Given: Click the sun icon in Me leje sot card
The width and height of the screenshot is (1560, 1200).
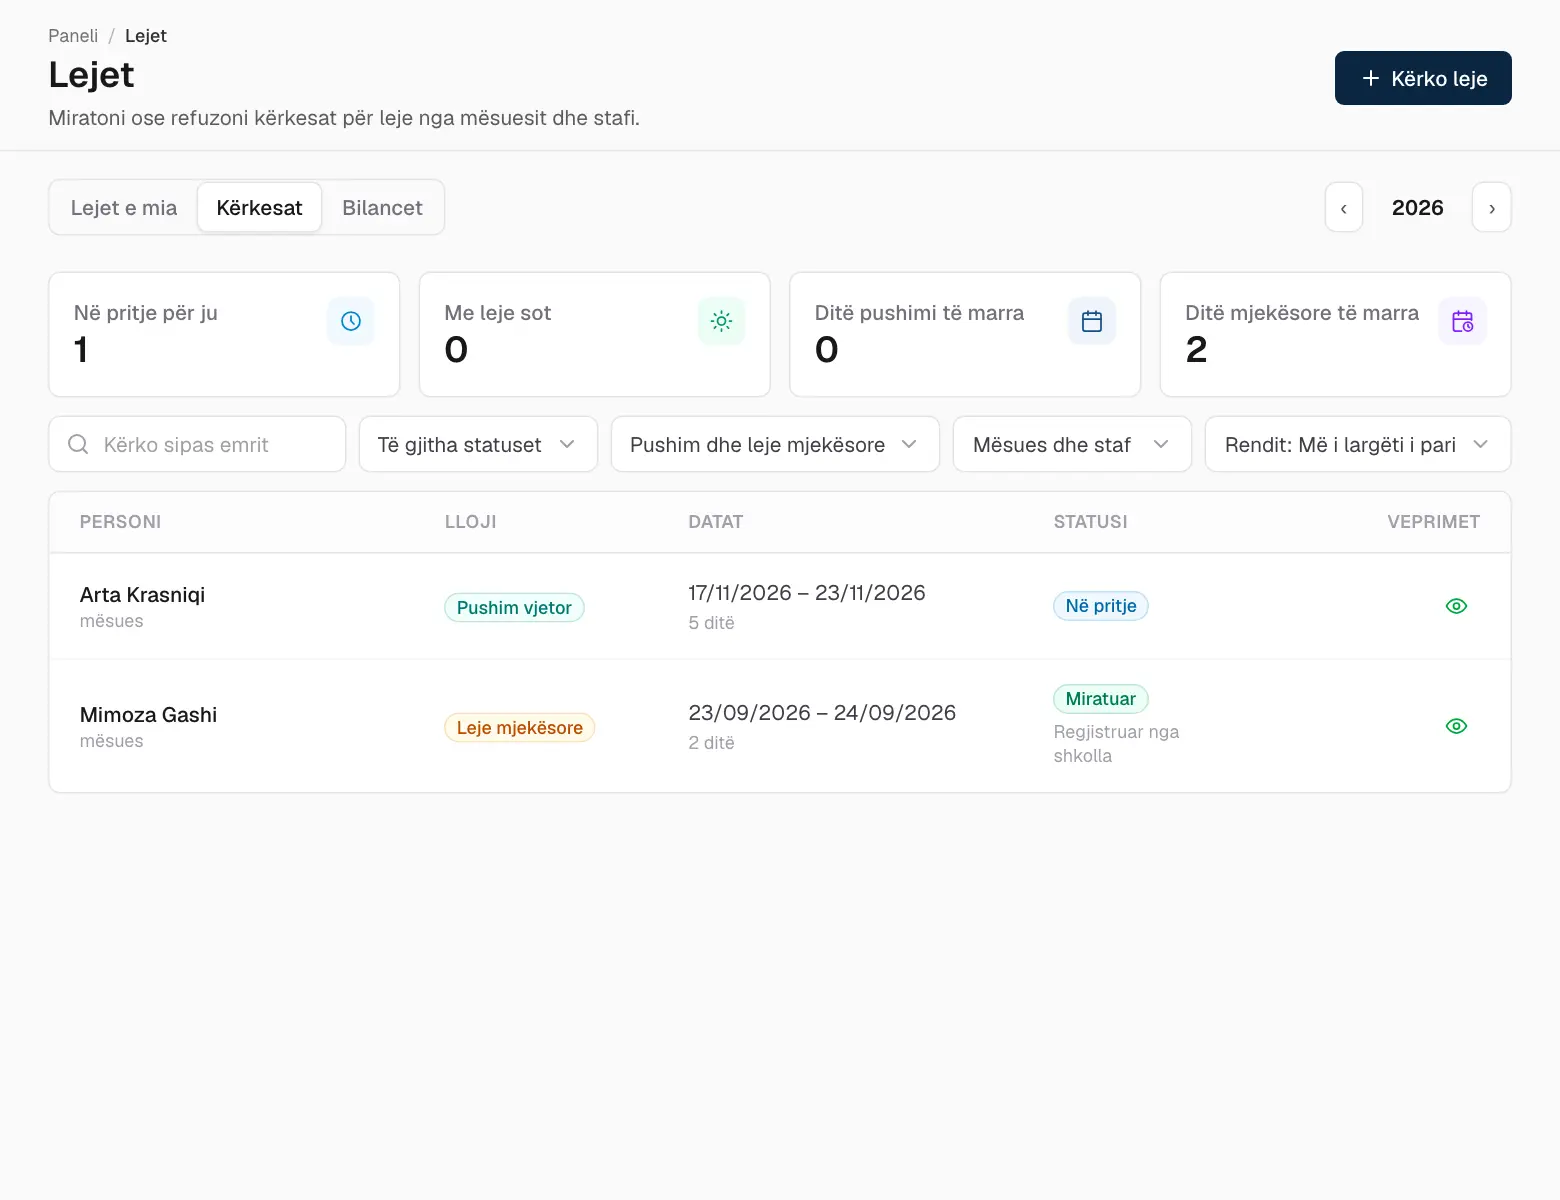Looking at the screenshot, I should coord(721,321).
